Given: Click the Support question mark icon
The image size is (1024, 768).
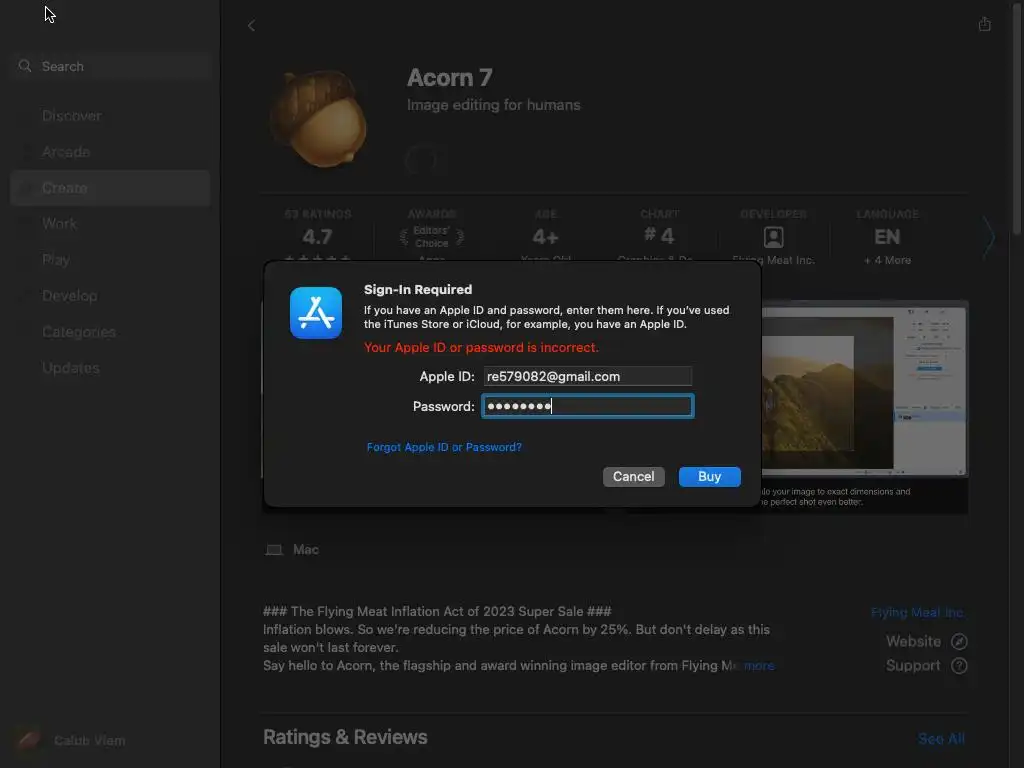Looking at the screenshot, I should tap(959, 665).
